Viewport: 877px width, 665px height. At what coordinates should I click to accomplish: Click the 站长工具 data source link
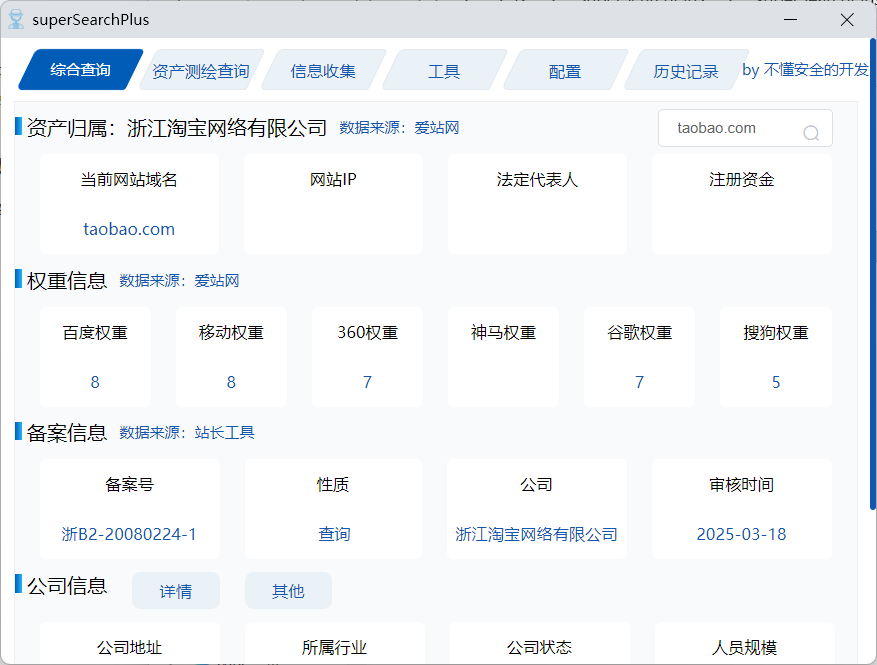224,433
